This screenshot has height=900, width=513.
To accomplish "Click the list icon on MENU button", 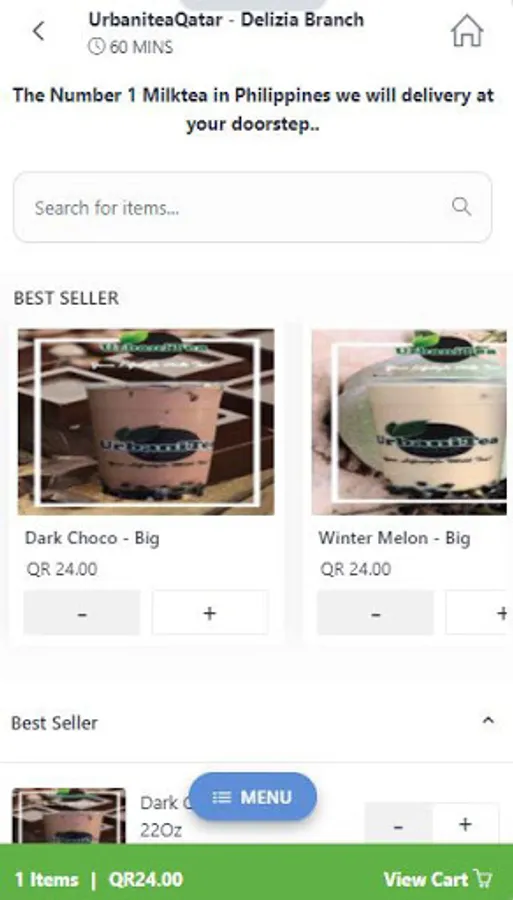I will tap(222, 797).
